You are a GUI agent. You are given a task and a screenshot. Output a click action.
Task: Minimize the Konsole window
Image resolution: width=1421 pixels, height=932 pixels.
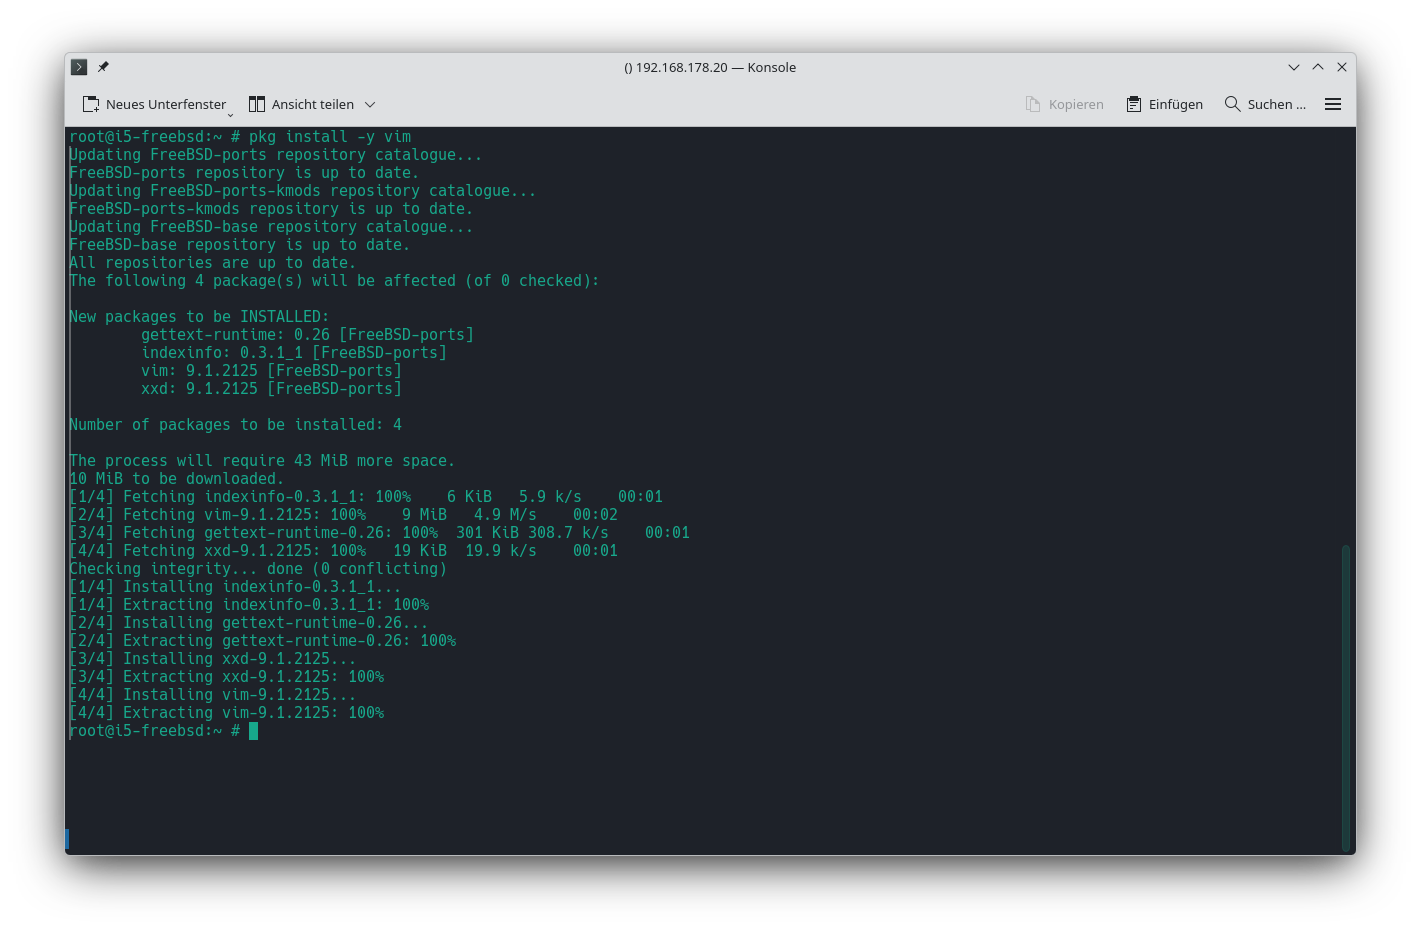(x=1294, y=67)
